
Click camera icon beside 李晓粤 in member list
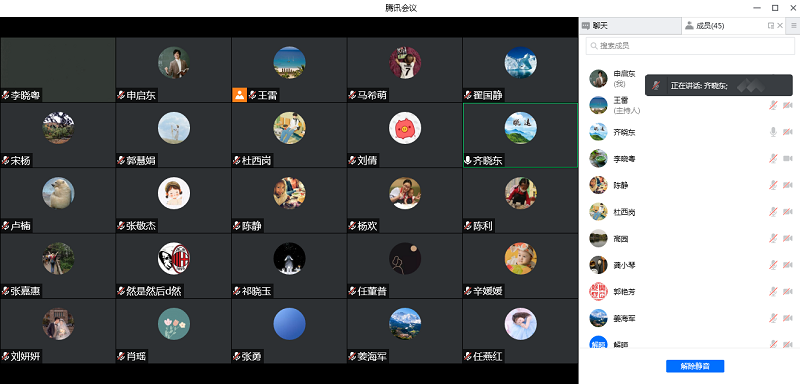[x=788, y=159]
